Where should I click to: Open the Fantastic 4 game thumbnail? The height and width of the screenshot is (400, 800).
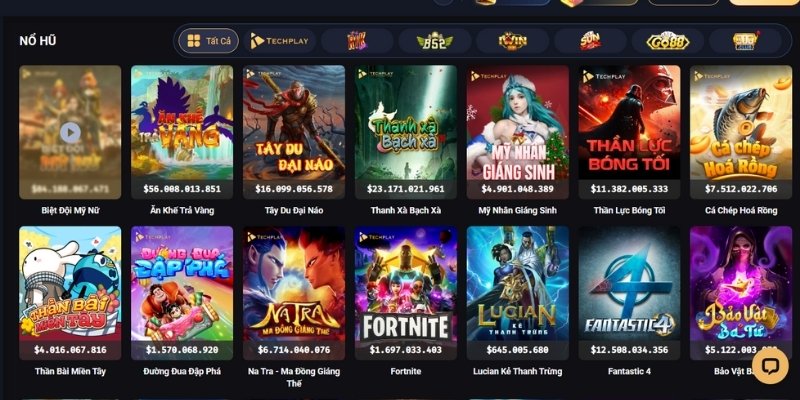tap(630, 293)
